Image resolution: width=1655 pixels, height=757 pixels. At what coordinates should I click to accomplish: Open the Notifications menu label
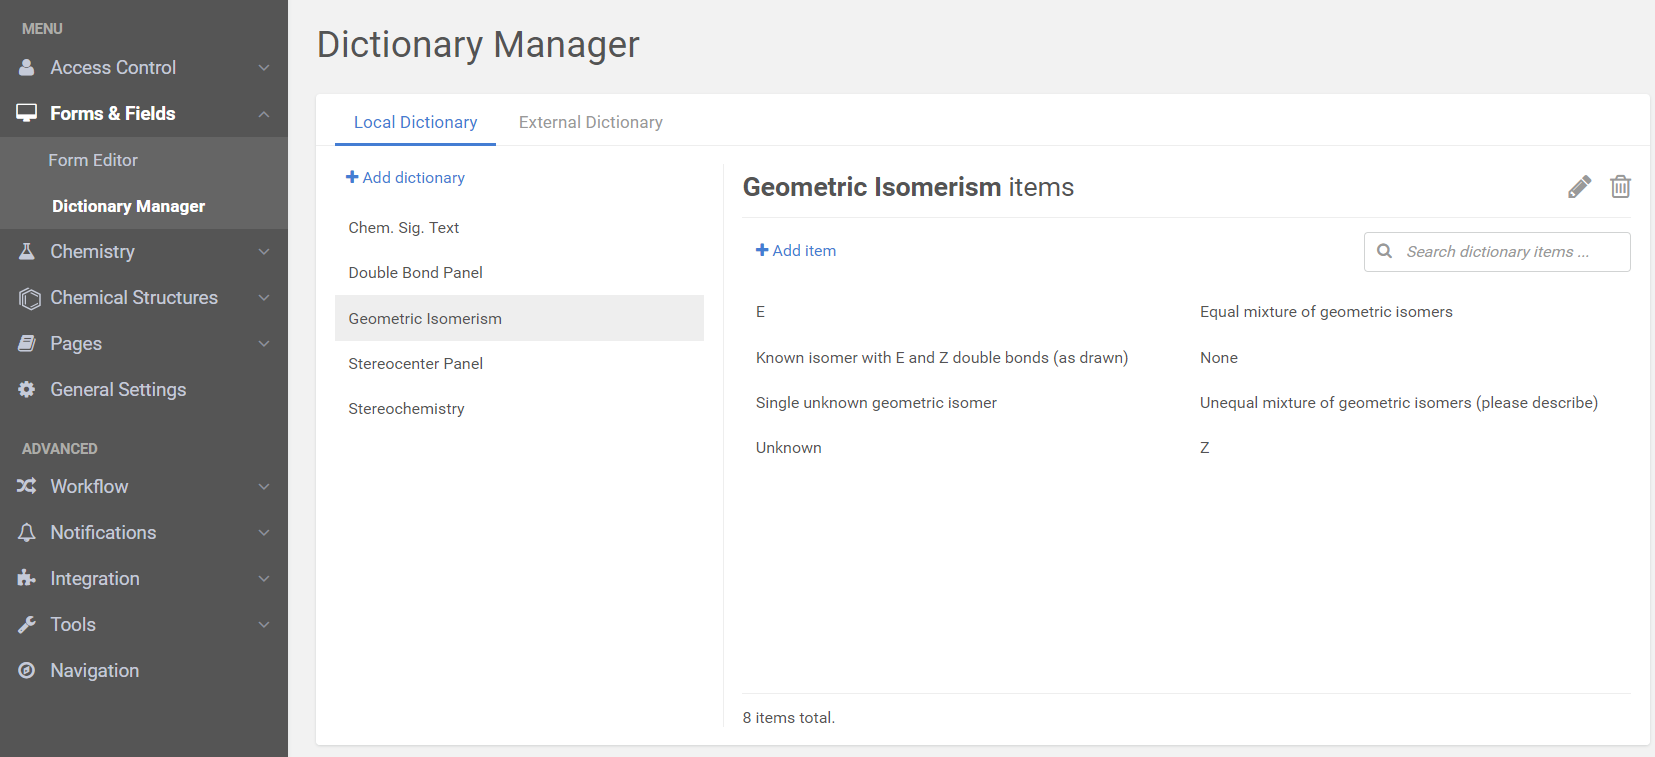(103, 532)
